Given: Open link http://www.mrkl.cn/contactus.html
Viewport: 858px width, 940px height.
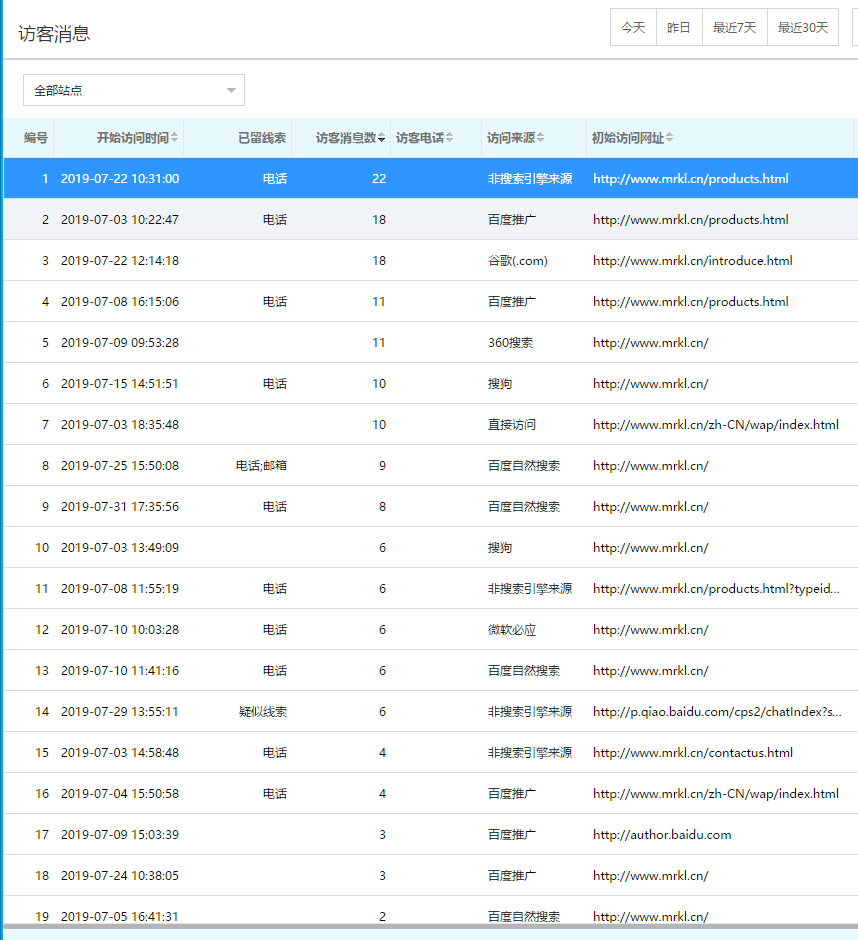Looking at the screenshot, I should click(x=693, y=752).
